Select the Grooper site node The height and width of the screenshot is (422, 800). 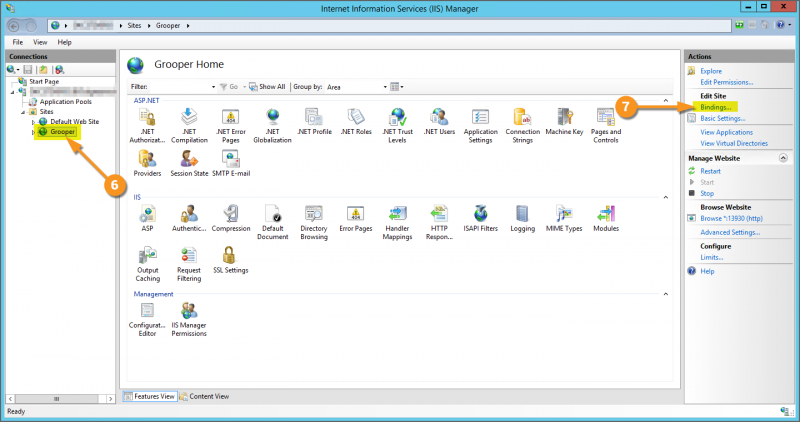point(62,132)
